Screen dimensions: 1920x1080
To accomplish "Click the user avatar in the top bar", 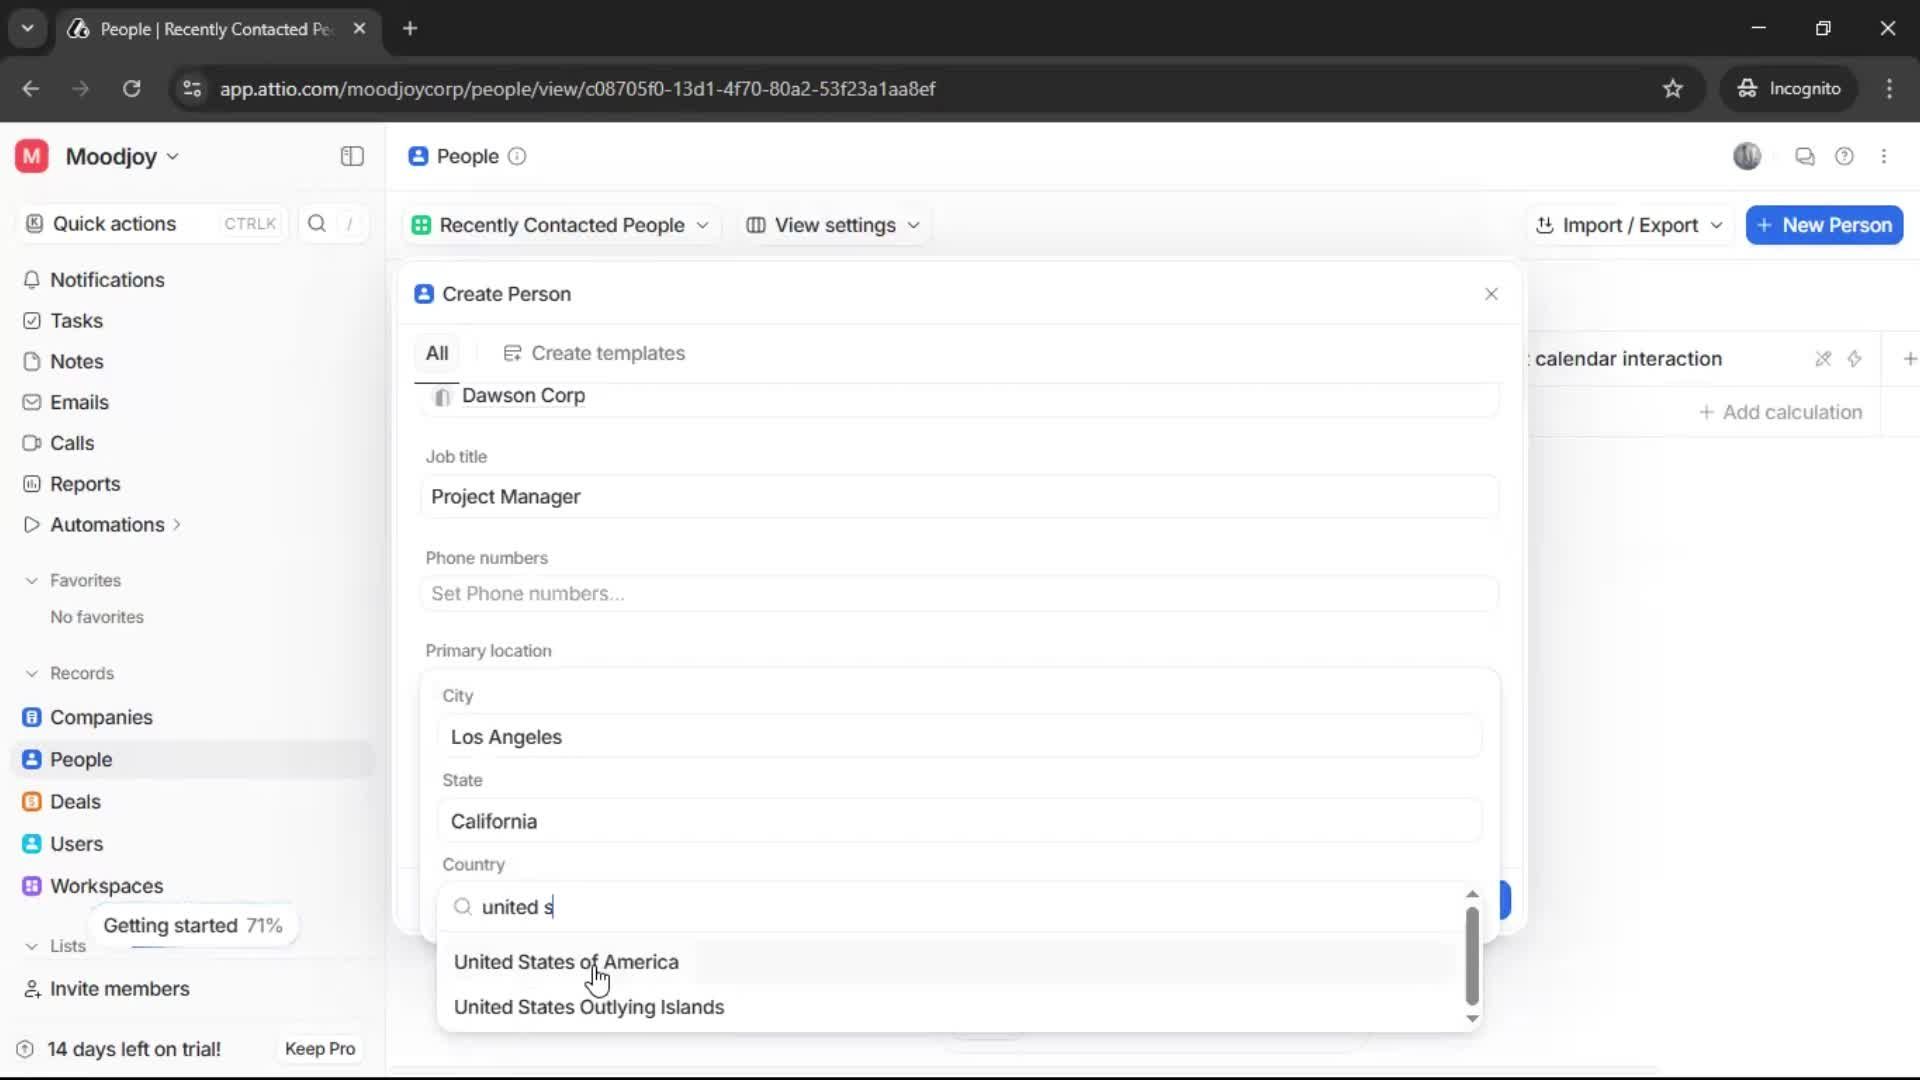I will [1747, 156].
